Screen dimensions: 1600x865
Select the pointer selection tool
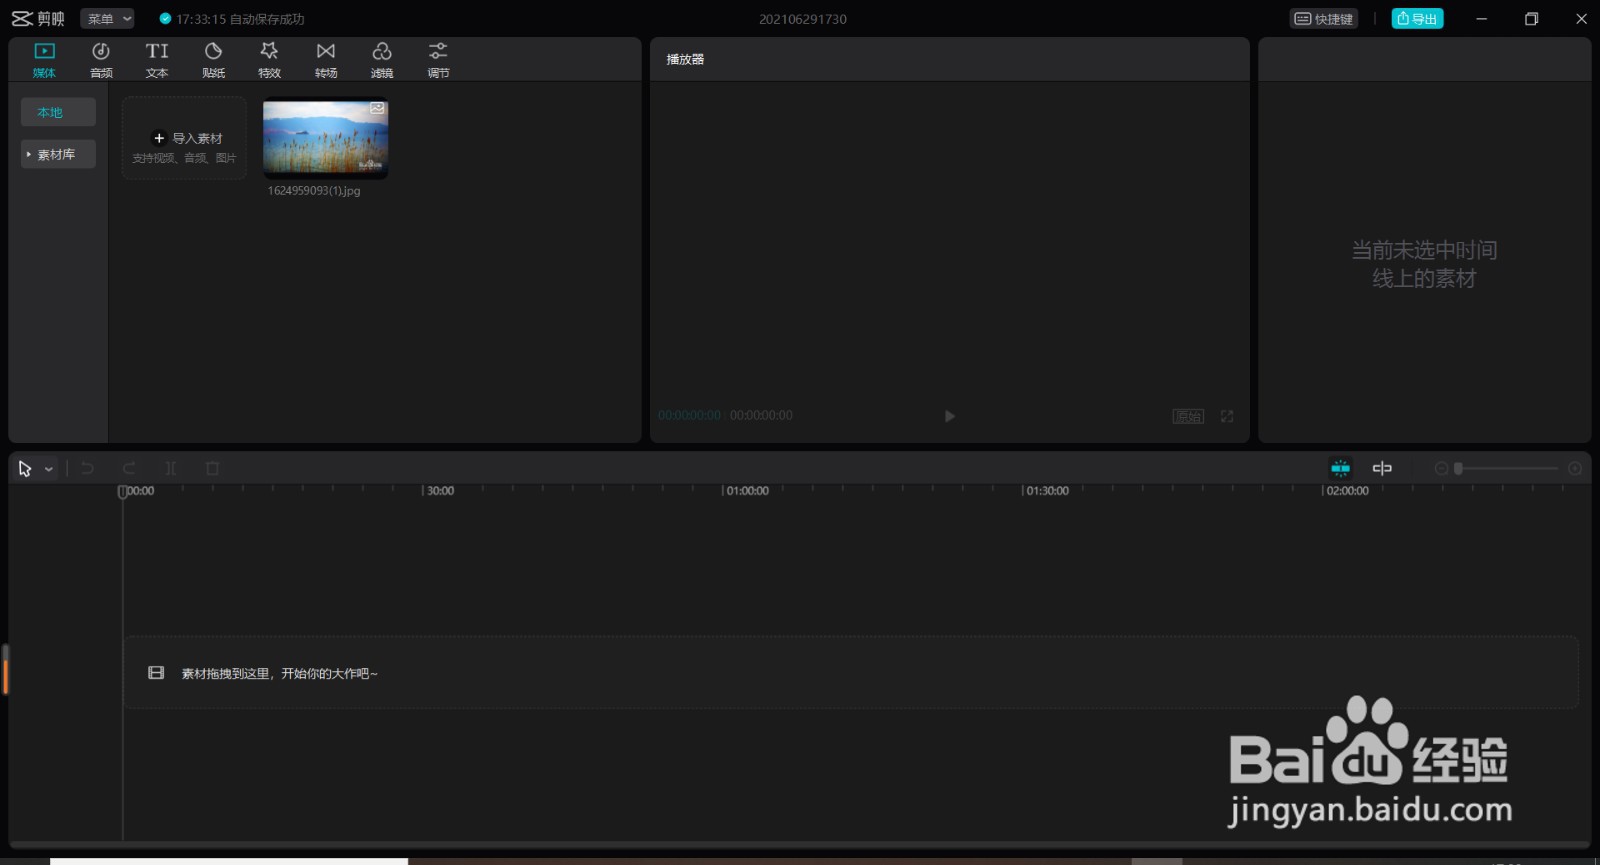tap(25, 468)
